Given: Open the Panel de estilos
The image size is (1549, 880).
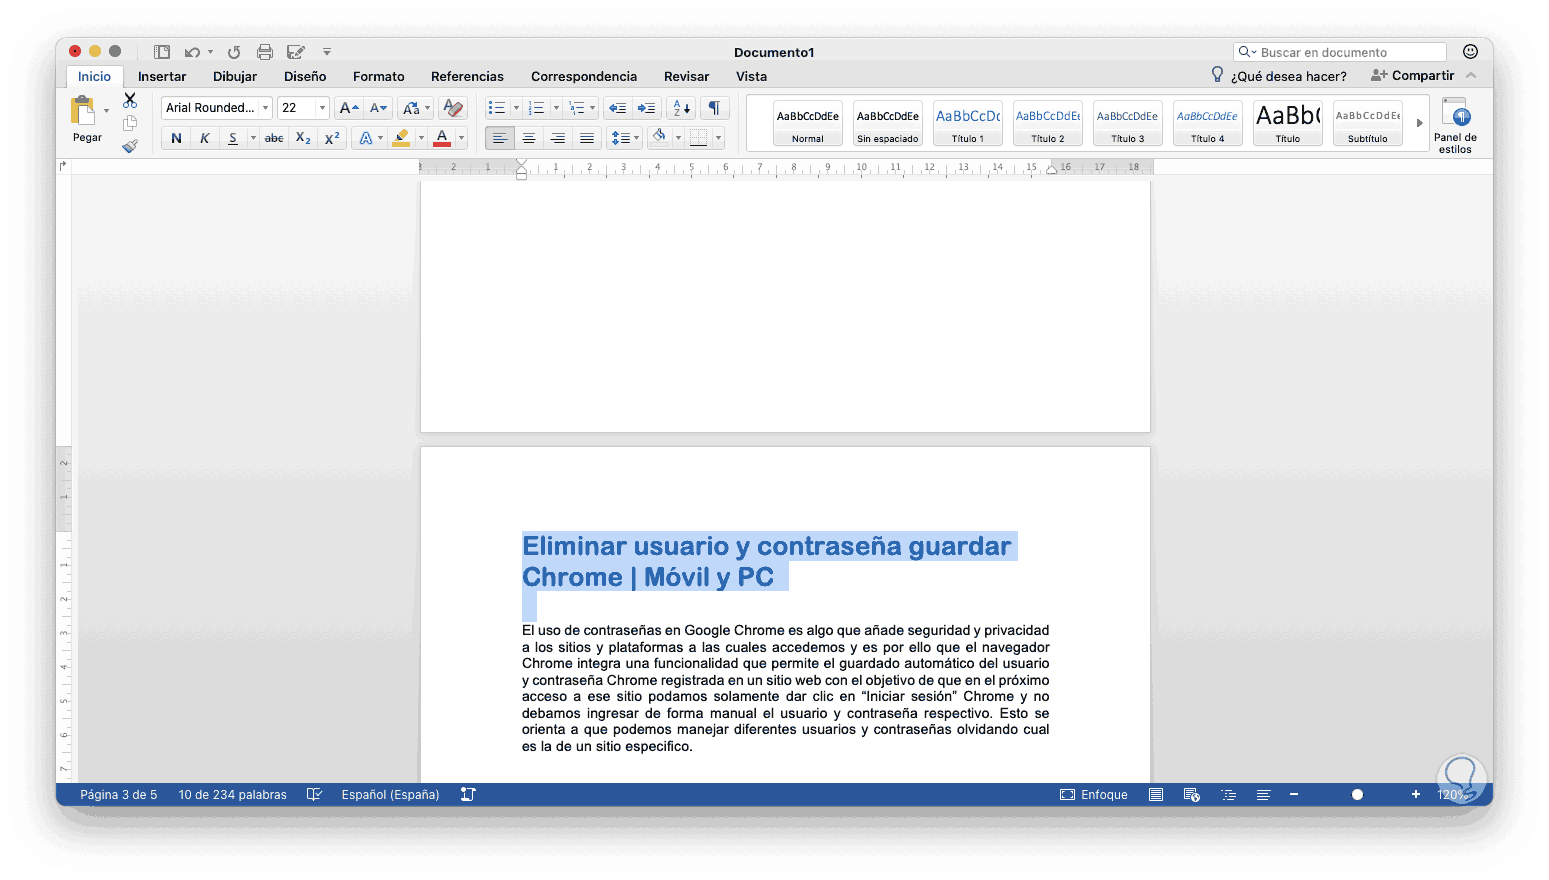Looking at the screenshot, I should coord(1455,126).
